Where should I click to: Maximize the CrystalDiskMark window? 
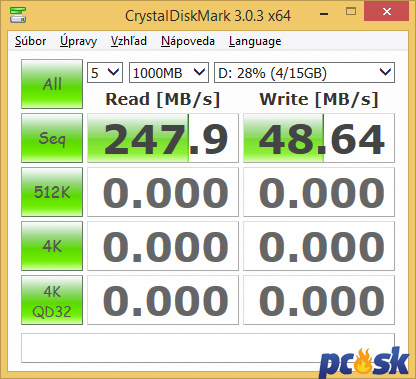click(351, 12)
